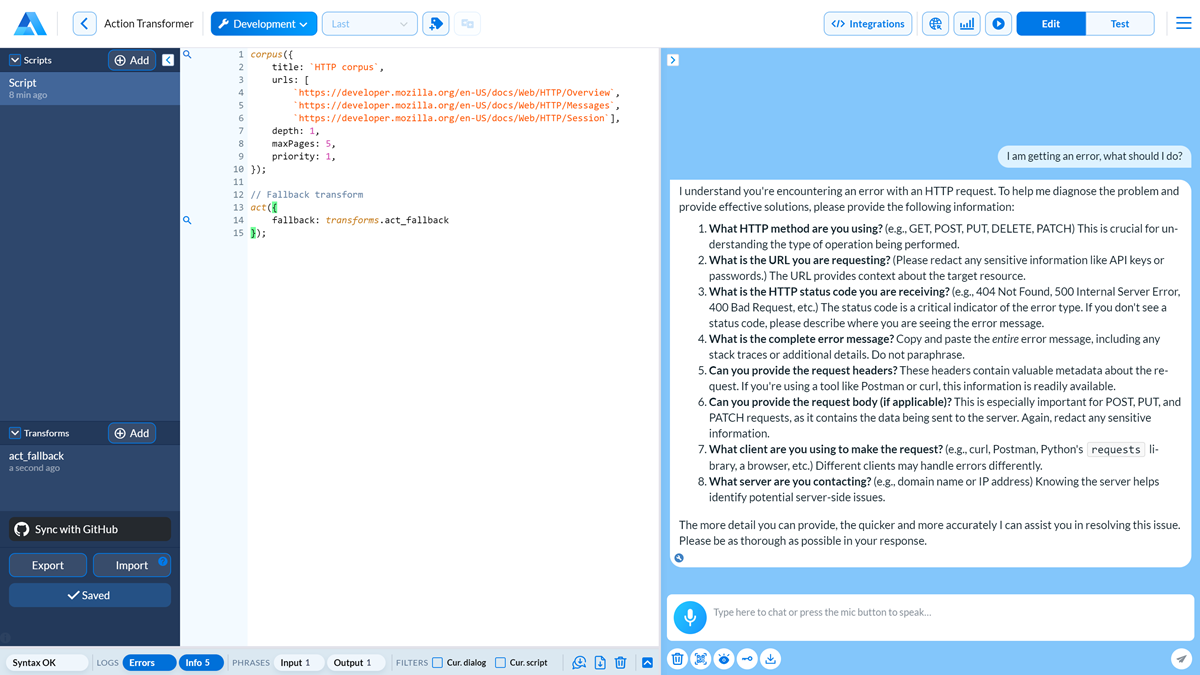Enable the Cur. script filter checkbox
Screen dimensions: 1200x675
(500, 663)
